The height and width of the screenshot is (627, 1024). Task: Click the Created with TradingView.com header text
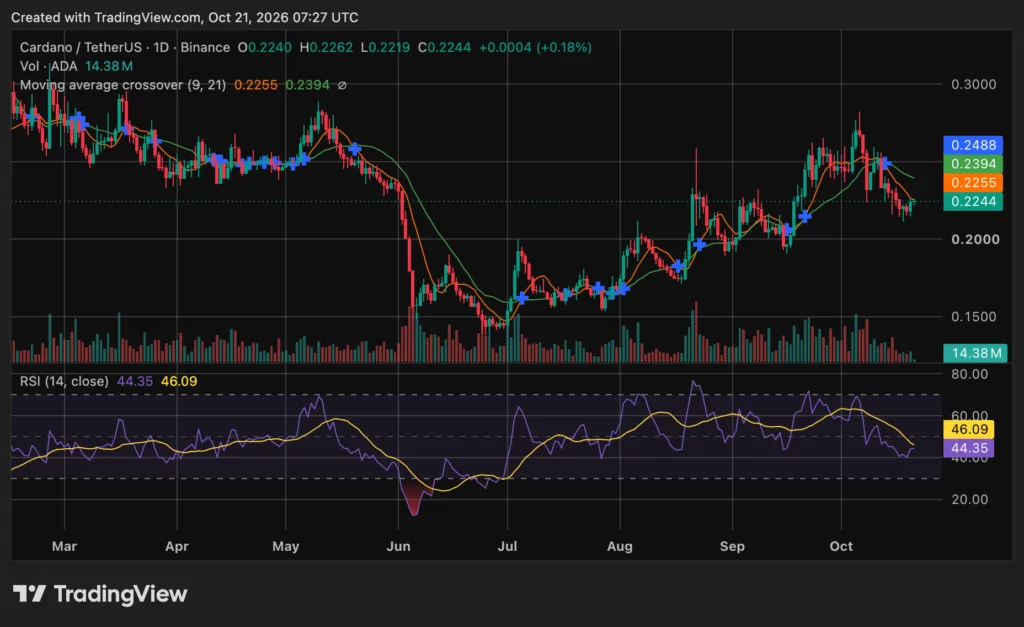(185, 18)
